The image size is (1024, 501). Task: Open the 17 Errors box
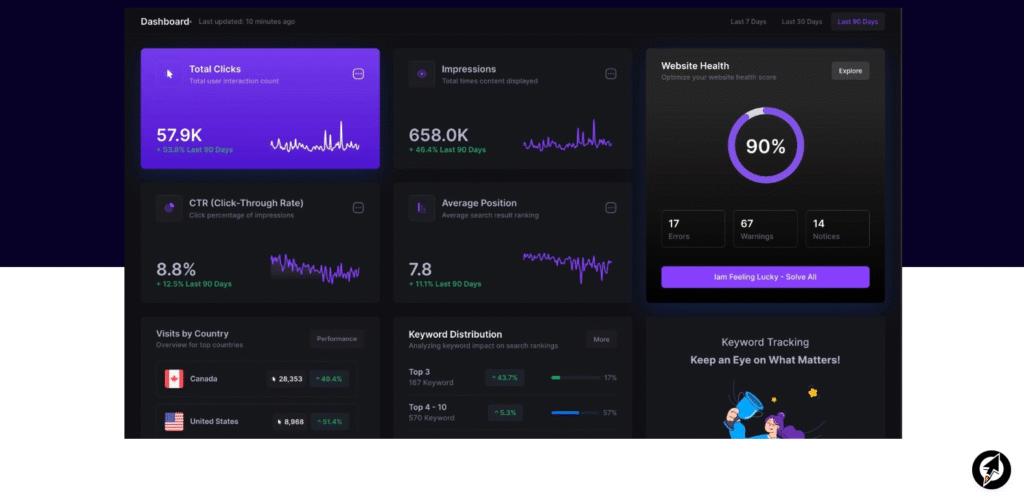693,229
